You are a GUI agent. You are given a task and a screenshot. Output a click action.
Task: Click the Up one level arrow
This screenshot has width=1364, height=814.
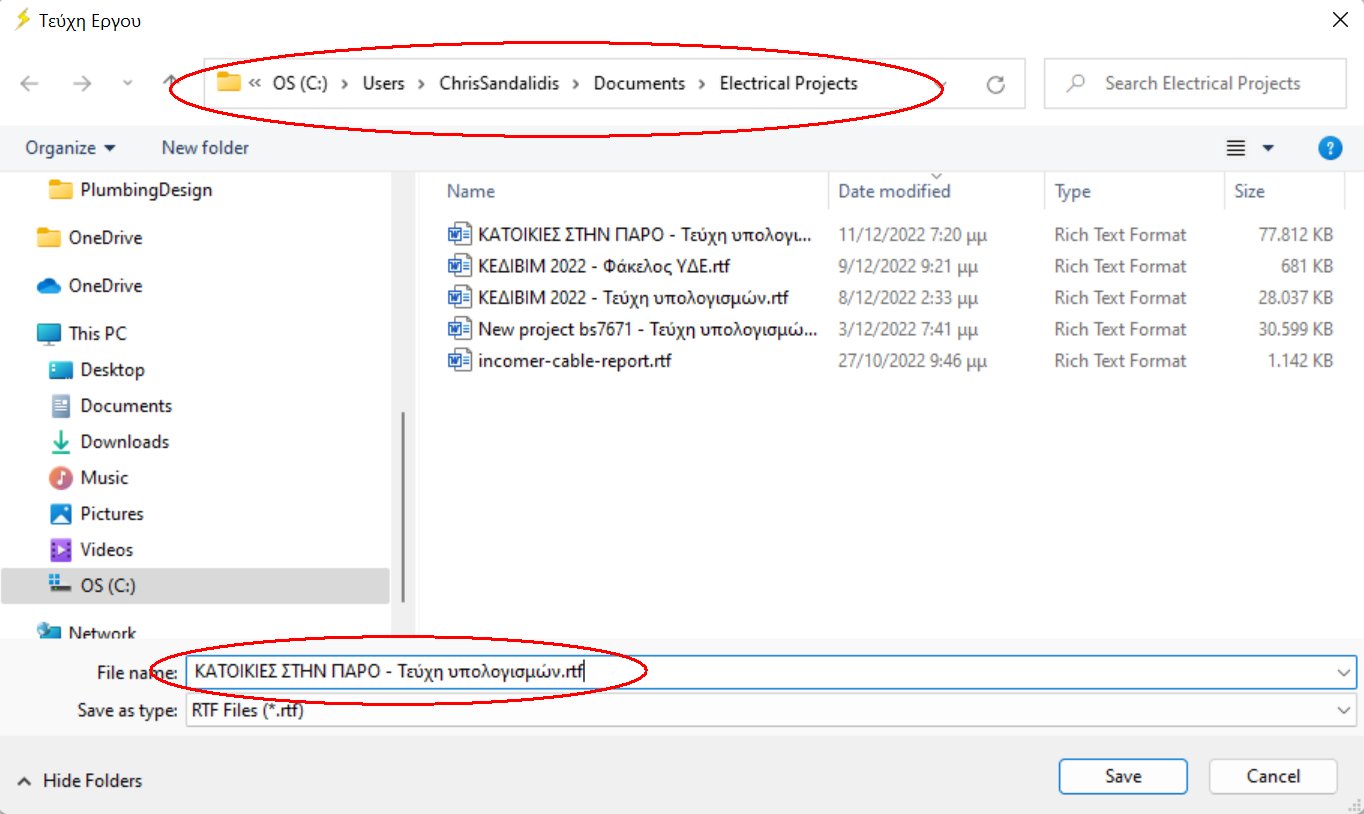pos(171,84)
